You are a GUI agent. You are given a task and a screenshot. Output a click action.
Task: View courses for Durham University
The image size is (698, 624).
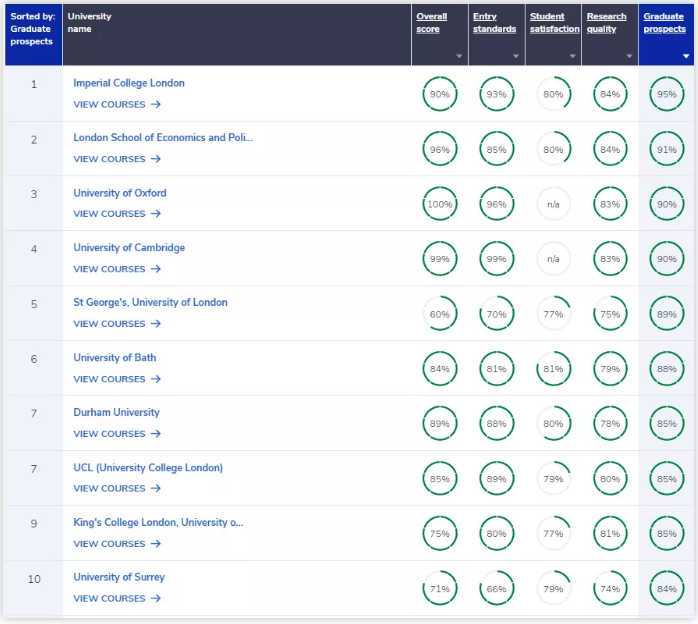click(117, 434)
